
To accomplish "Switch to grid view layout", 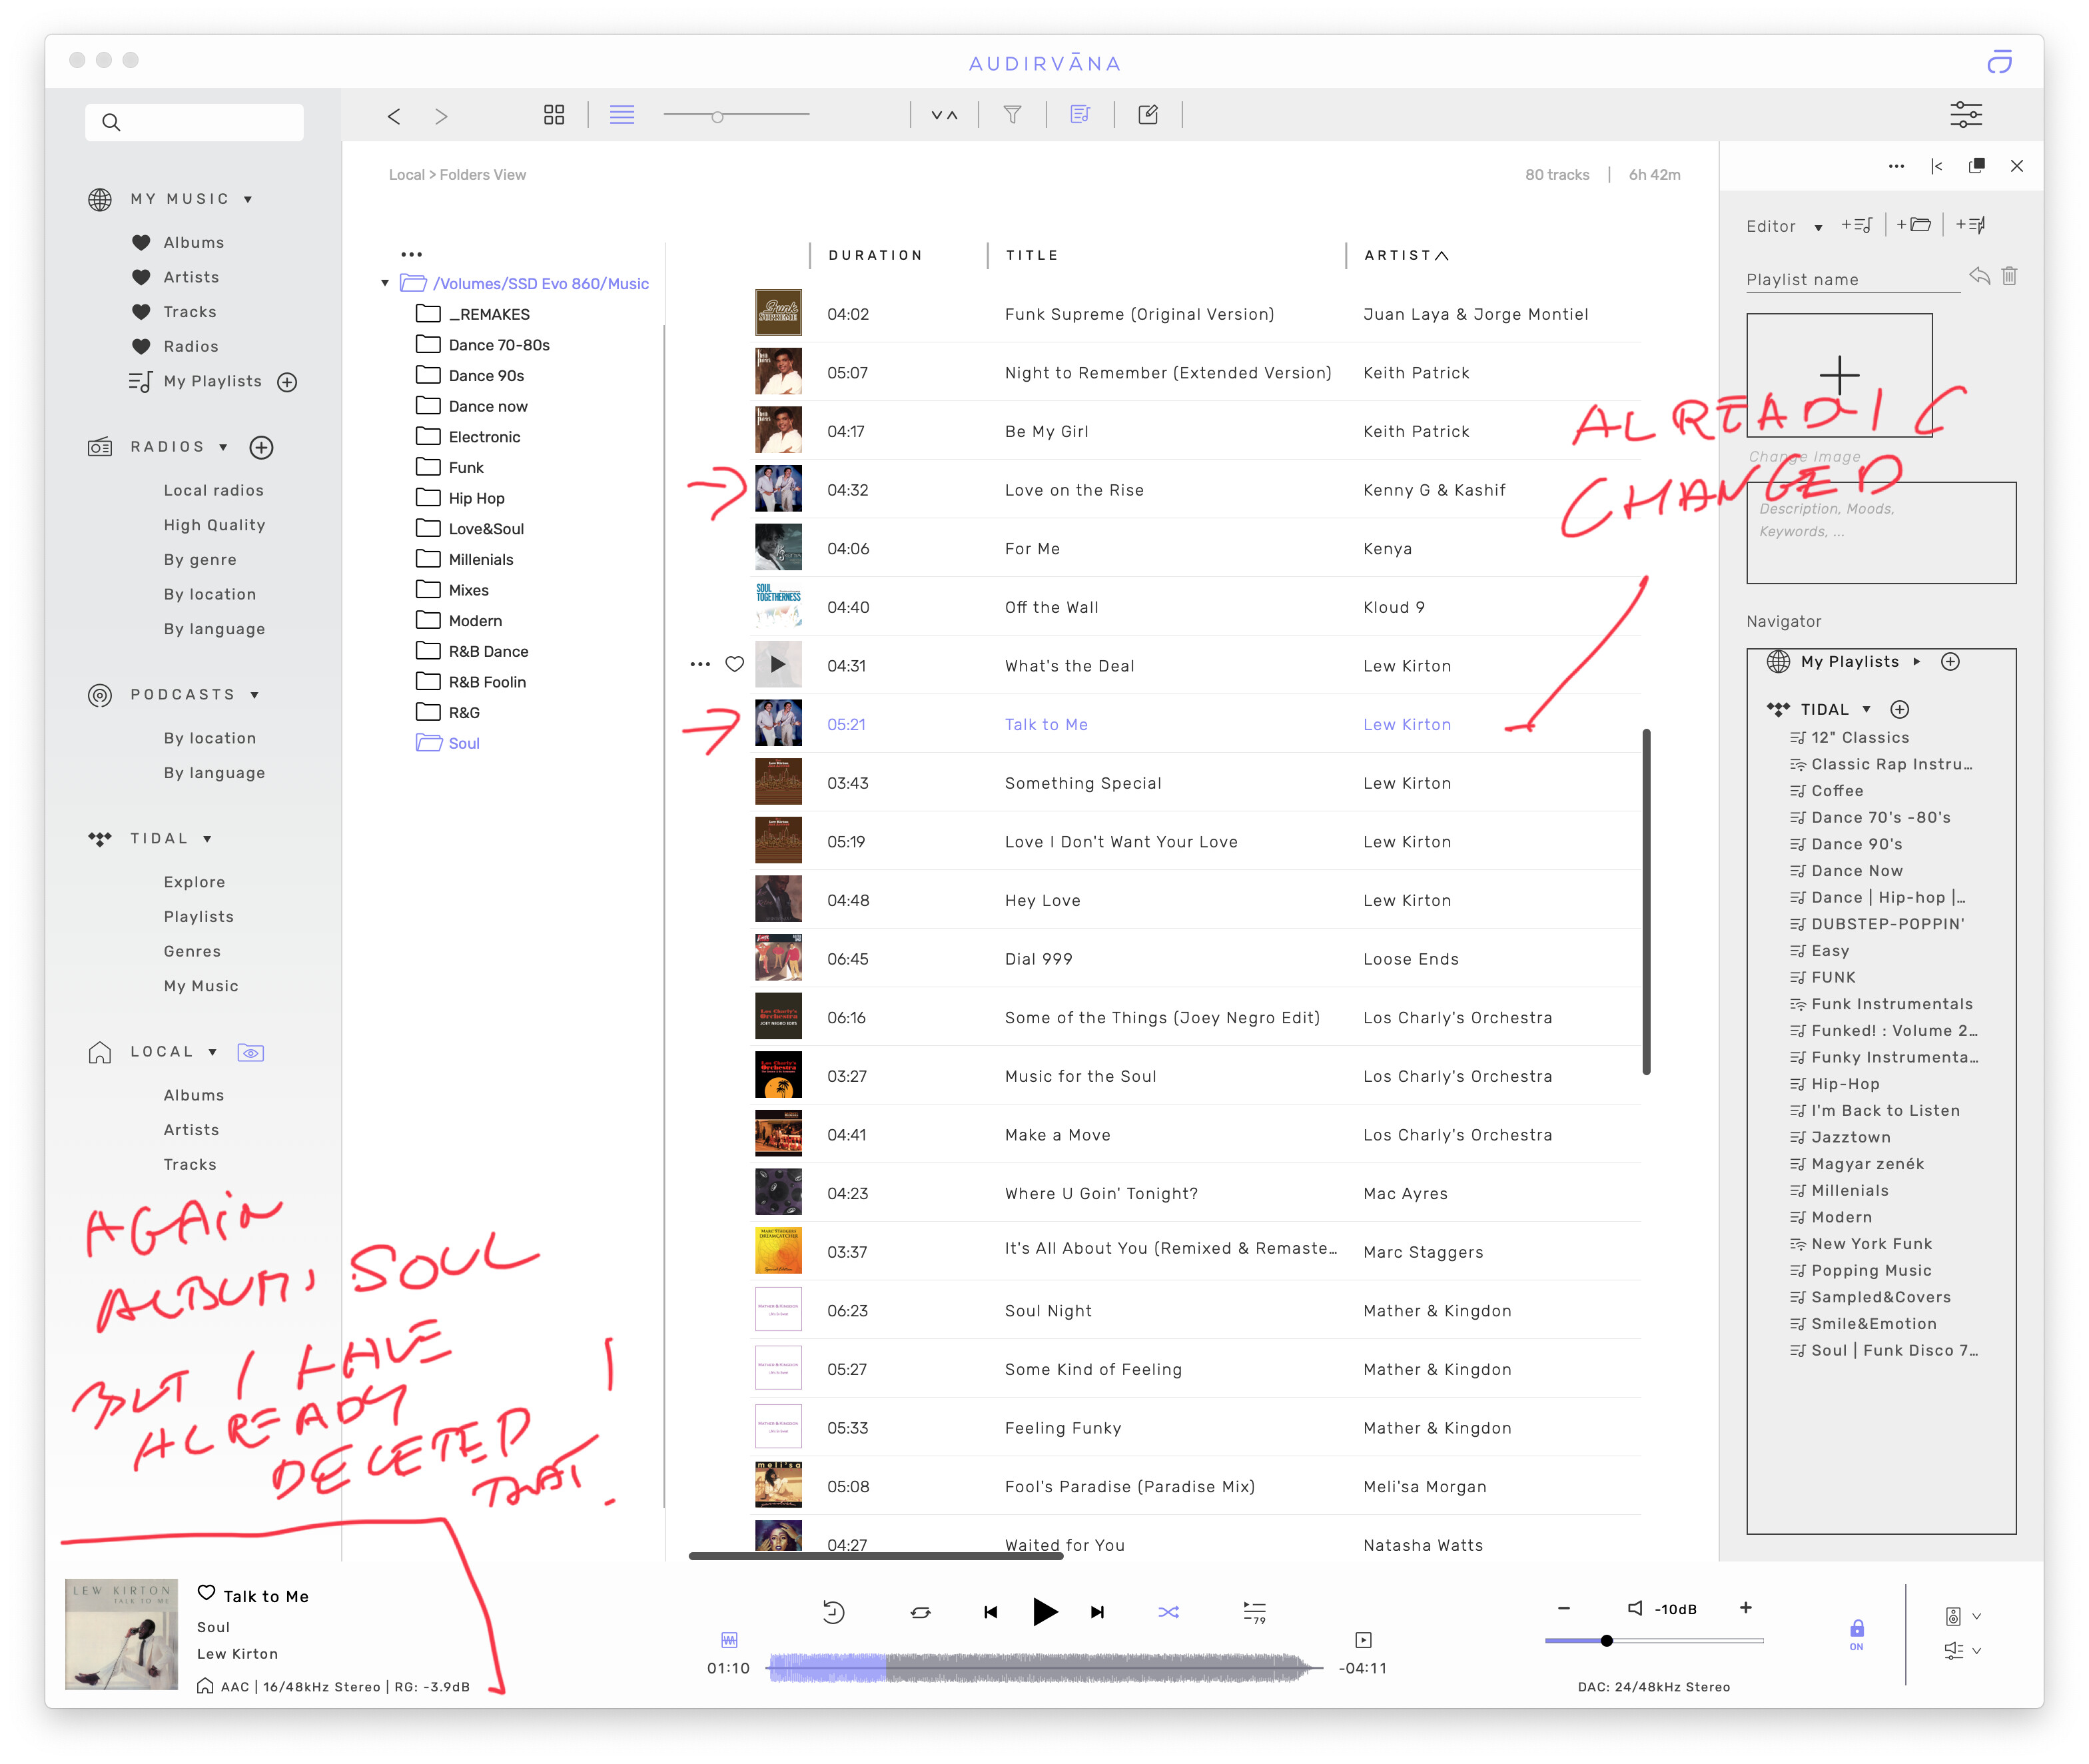I will (554, 115).
